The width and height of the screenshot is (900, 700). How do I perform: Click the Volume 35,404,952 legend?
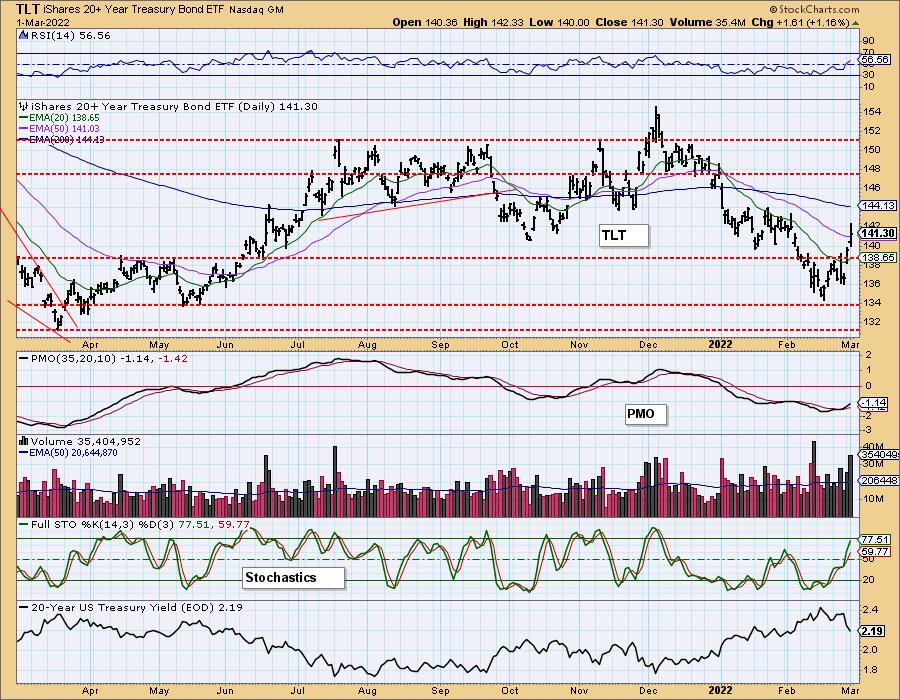pyautogui.click(x=86, y=441)
